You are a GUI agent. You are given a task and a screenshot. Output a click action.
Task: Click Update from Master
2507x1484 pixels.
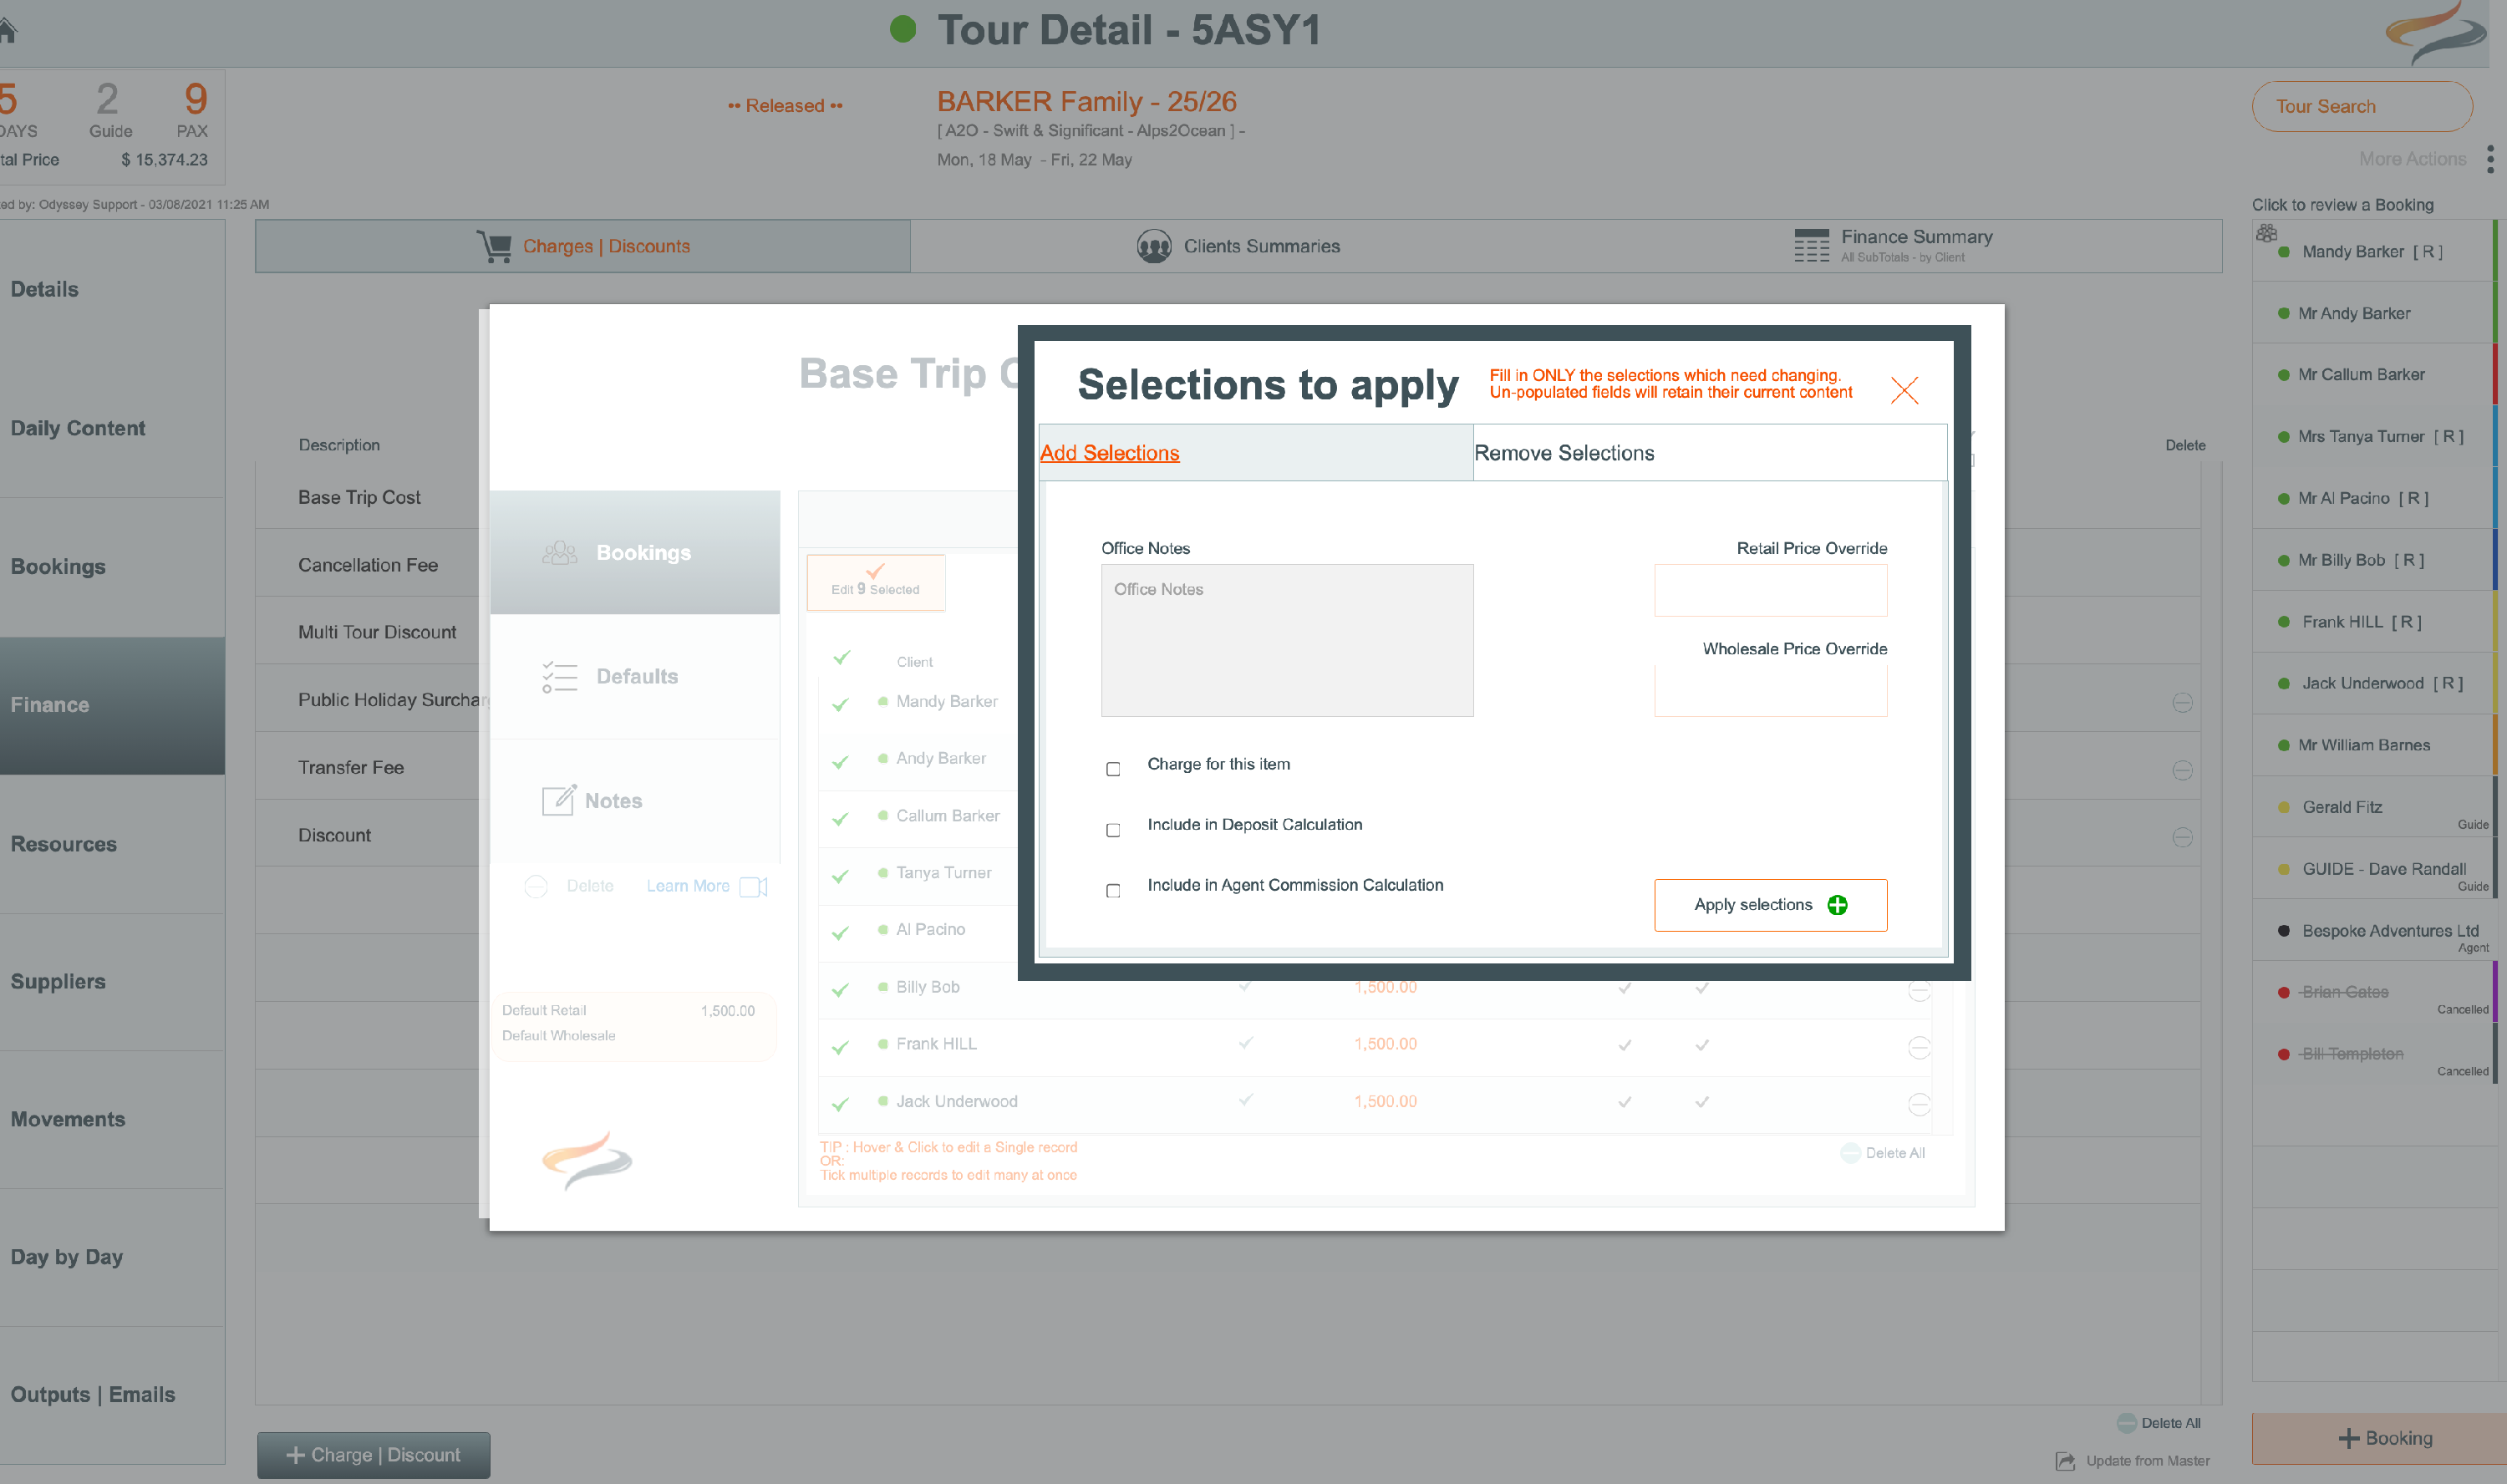pyautogui.click(x=2133, y=1461)
